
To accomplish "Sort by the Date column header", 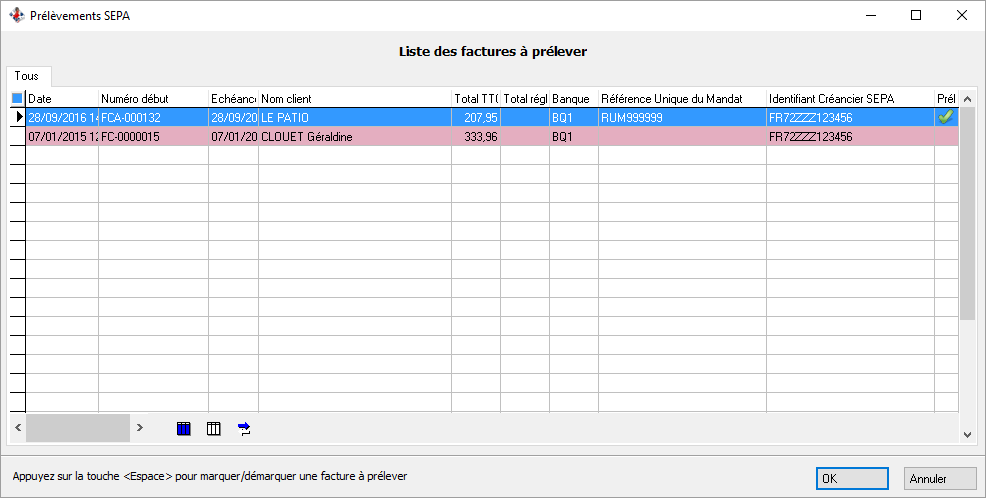I will pyautogui.click(x=61, y=98).
